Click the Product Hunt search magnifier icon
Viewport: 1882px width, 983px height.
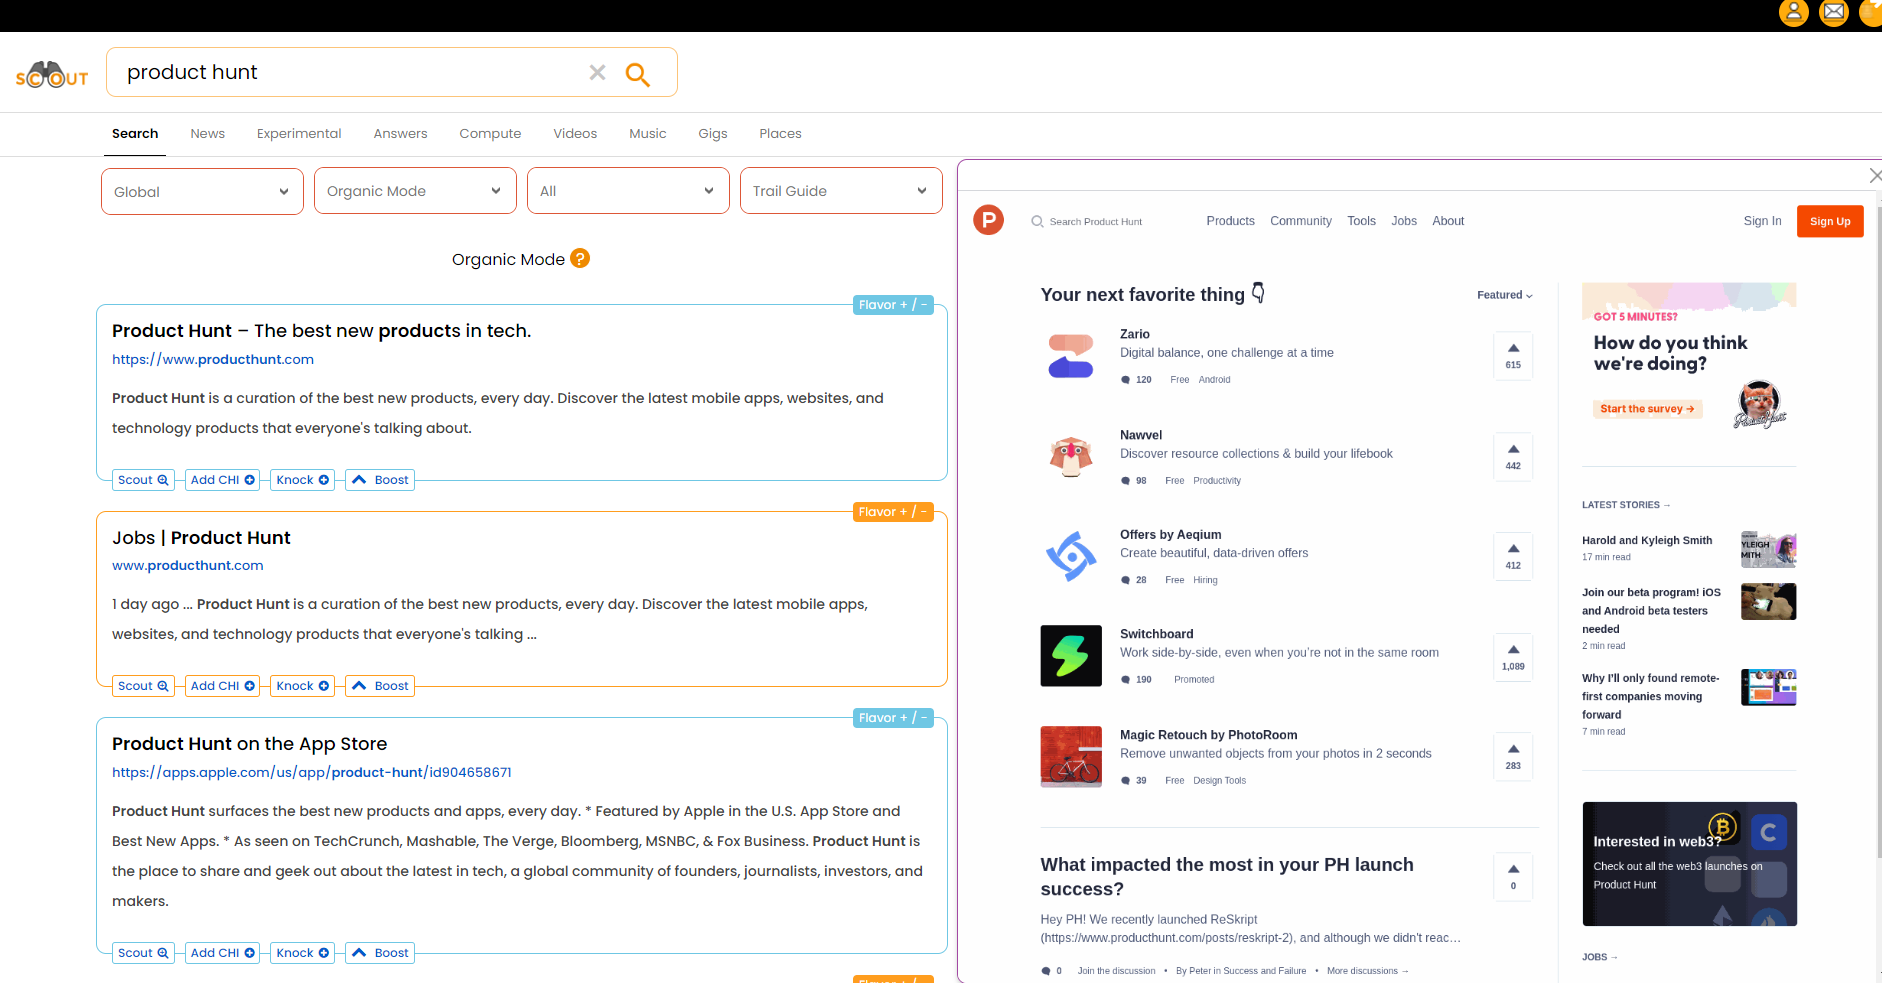click(x=1037, y=222)
